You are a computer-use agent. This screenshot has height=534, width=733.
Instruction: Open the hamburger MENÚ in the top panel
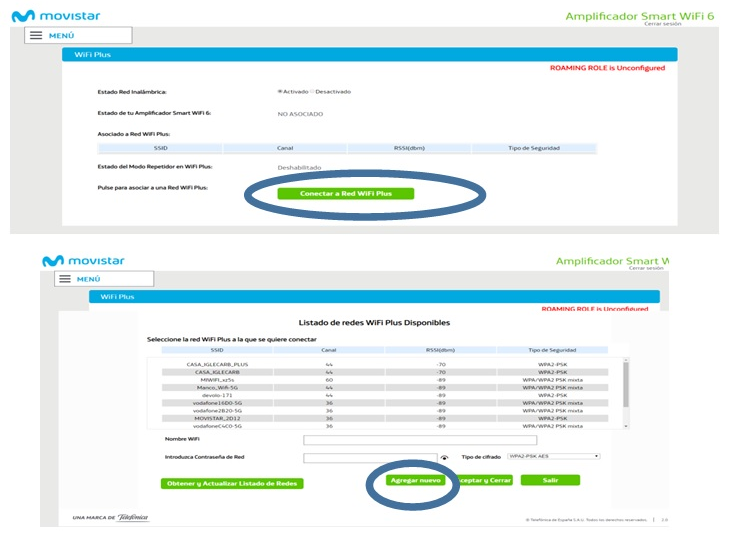[51, 35]
